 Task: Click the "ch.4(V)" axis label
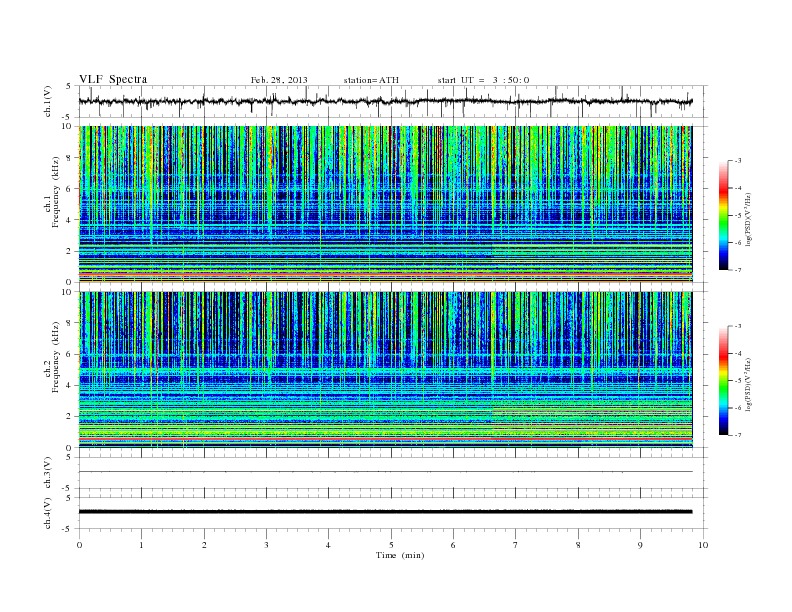48,513
